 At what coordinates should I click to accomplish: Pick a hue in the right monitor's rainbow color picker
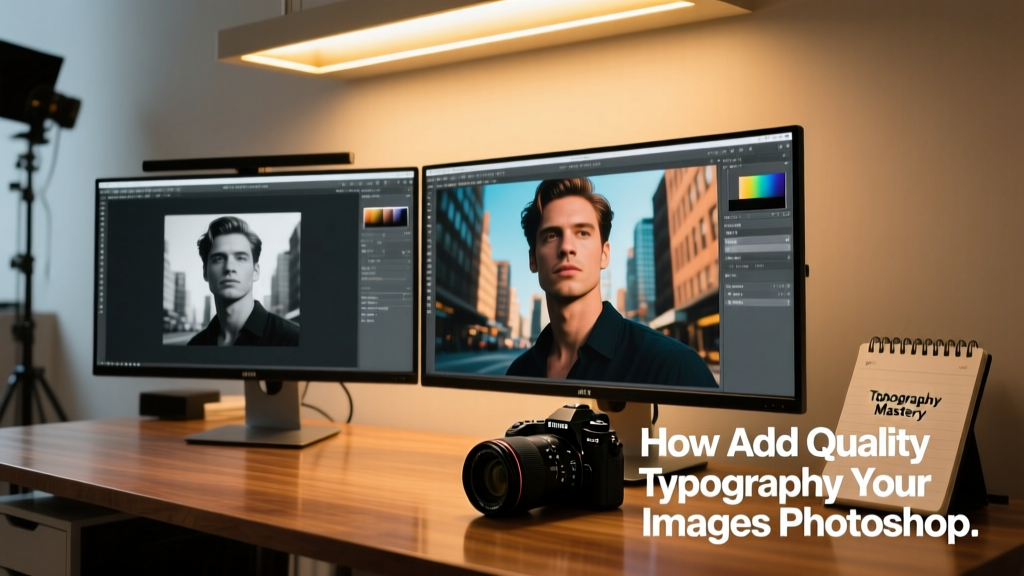click(x=761, y=185)
